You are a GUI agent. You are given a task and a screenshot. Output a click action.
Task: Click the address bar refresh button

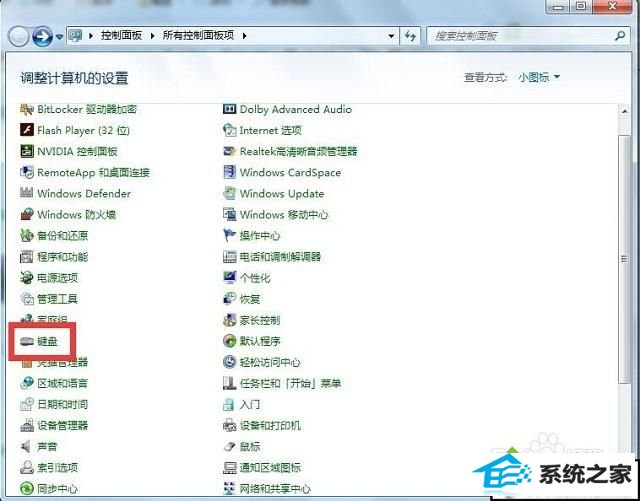(x=410, y=36)
